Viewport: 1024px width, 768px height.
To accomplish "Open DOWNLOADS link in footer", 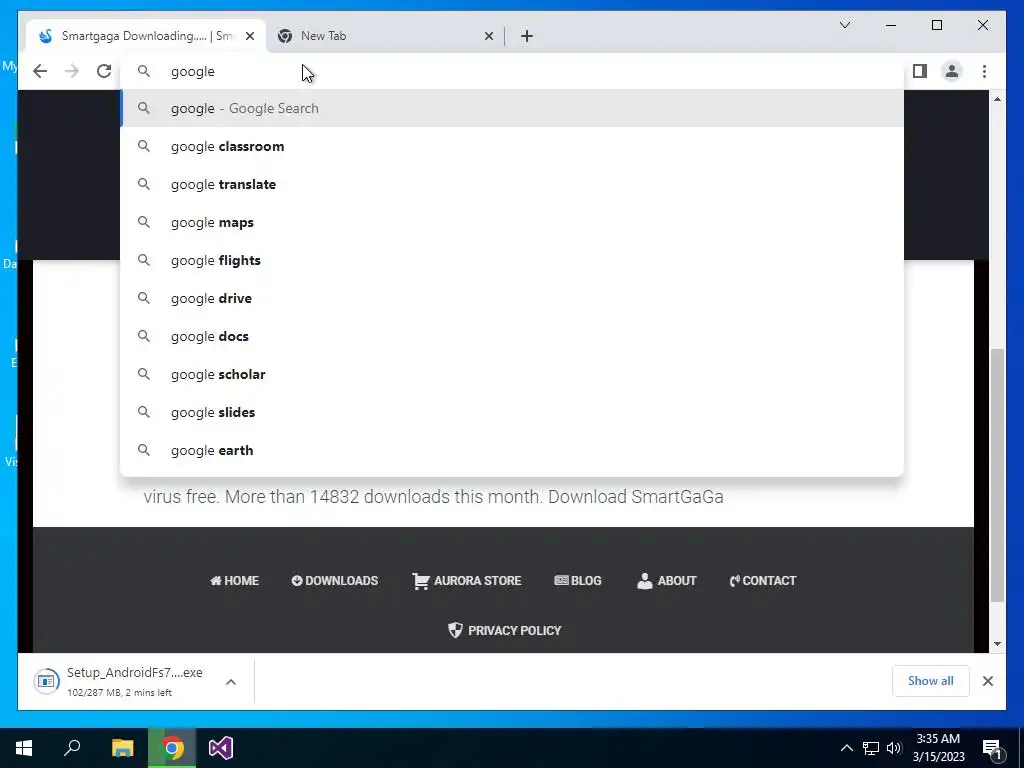I will point(334,581).
